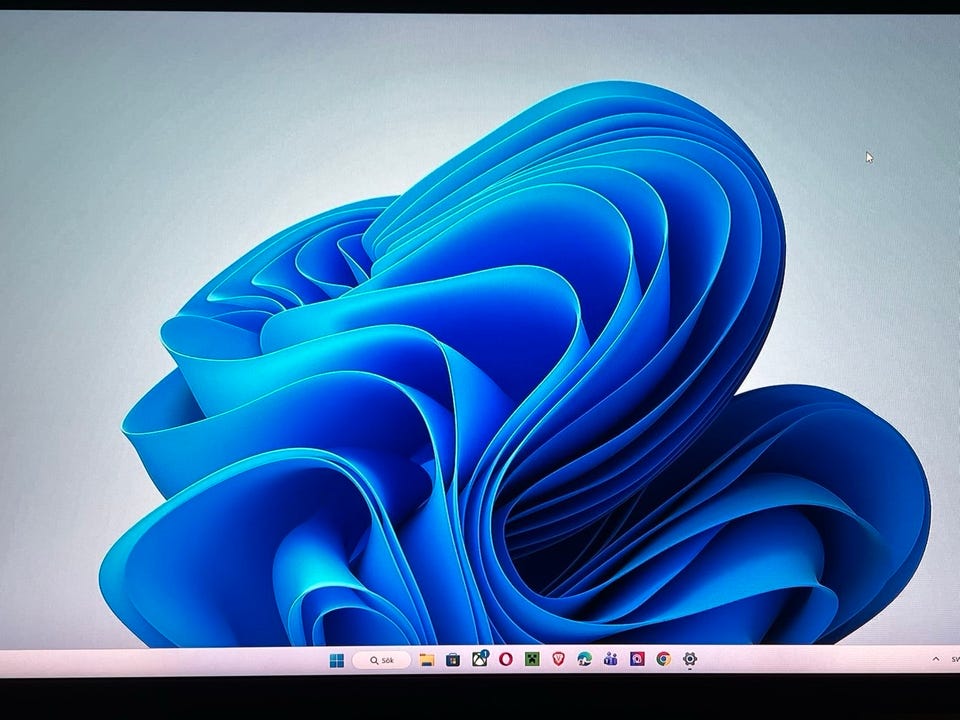Open File Explorer from the taskbar
The image size is (960, 720).
(x=427, y=660)
